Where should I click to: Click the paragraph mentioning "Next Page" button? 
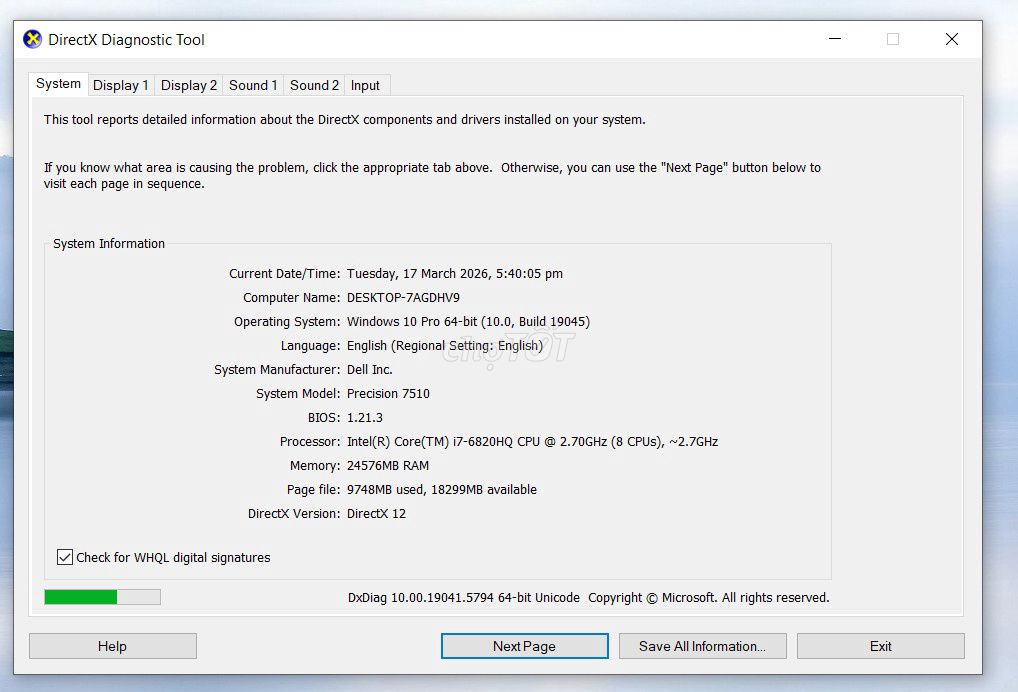(x=432, y=176)
